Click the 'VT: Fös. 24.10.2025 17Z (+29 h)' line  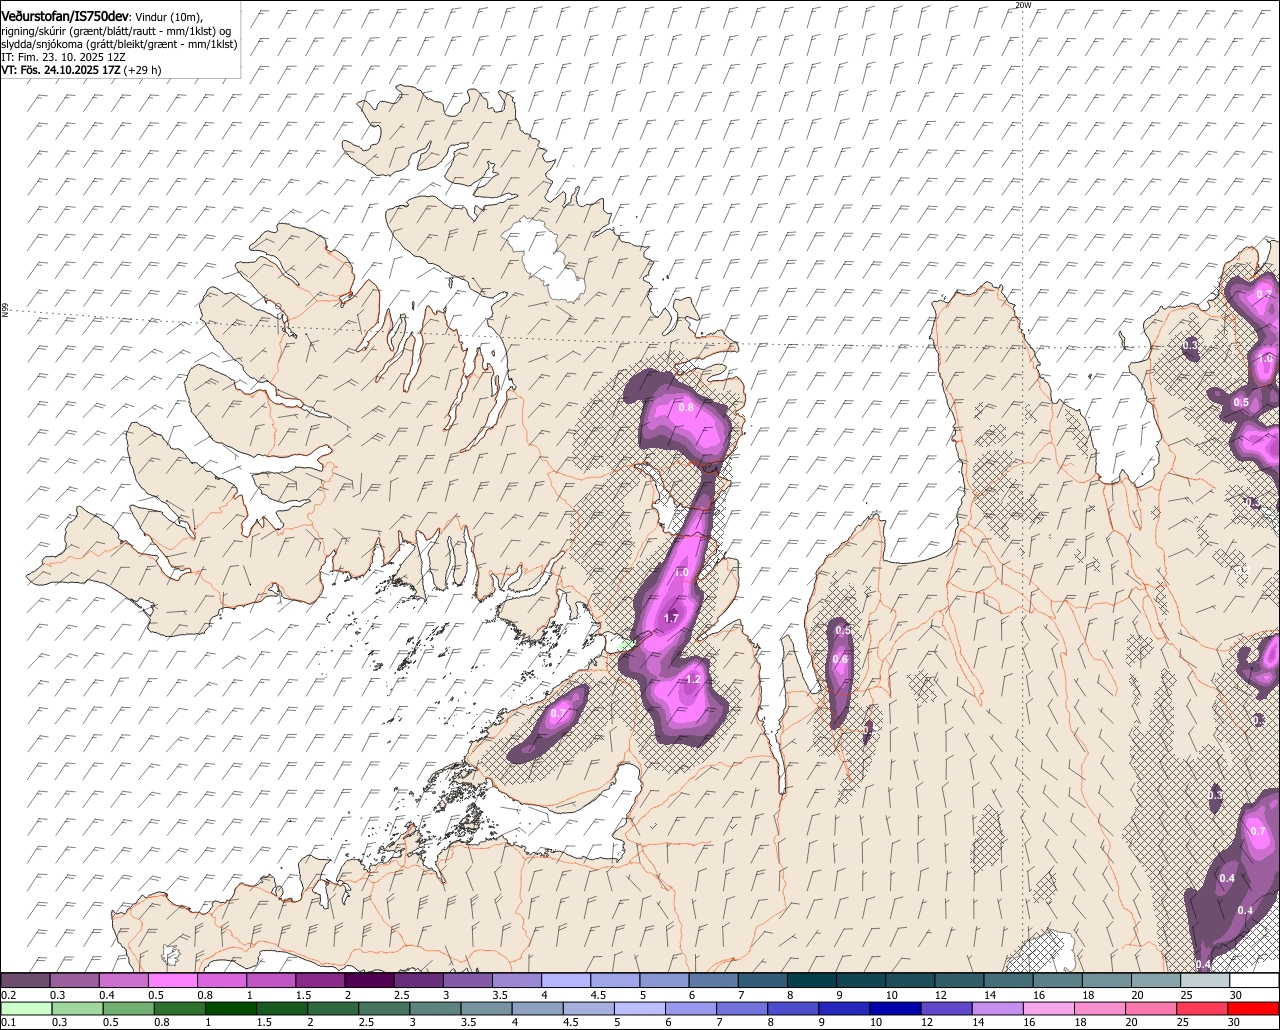[x=81, y=70]
